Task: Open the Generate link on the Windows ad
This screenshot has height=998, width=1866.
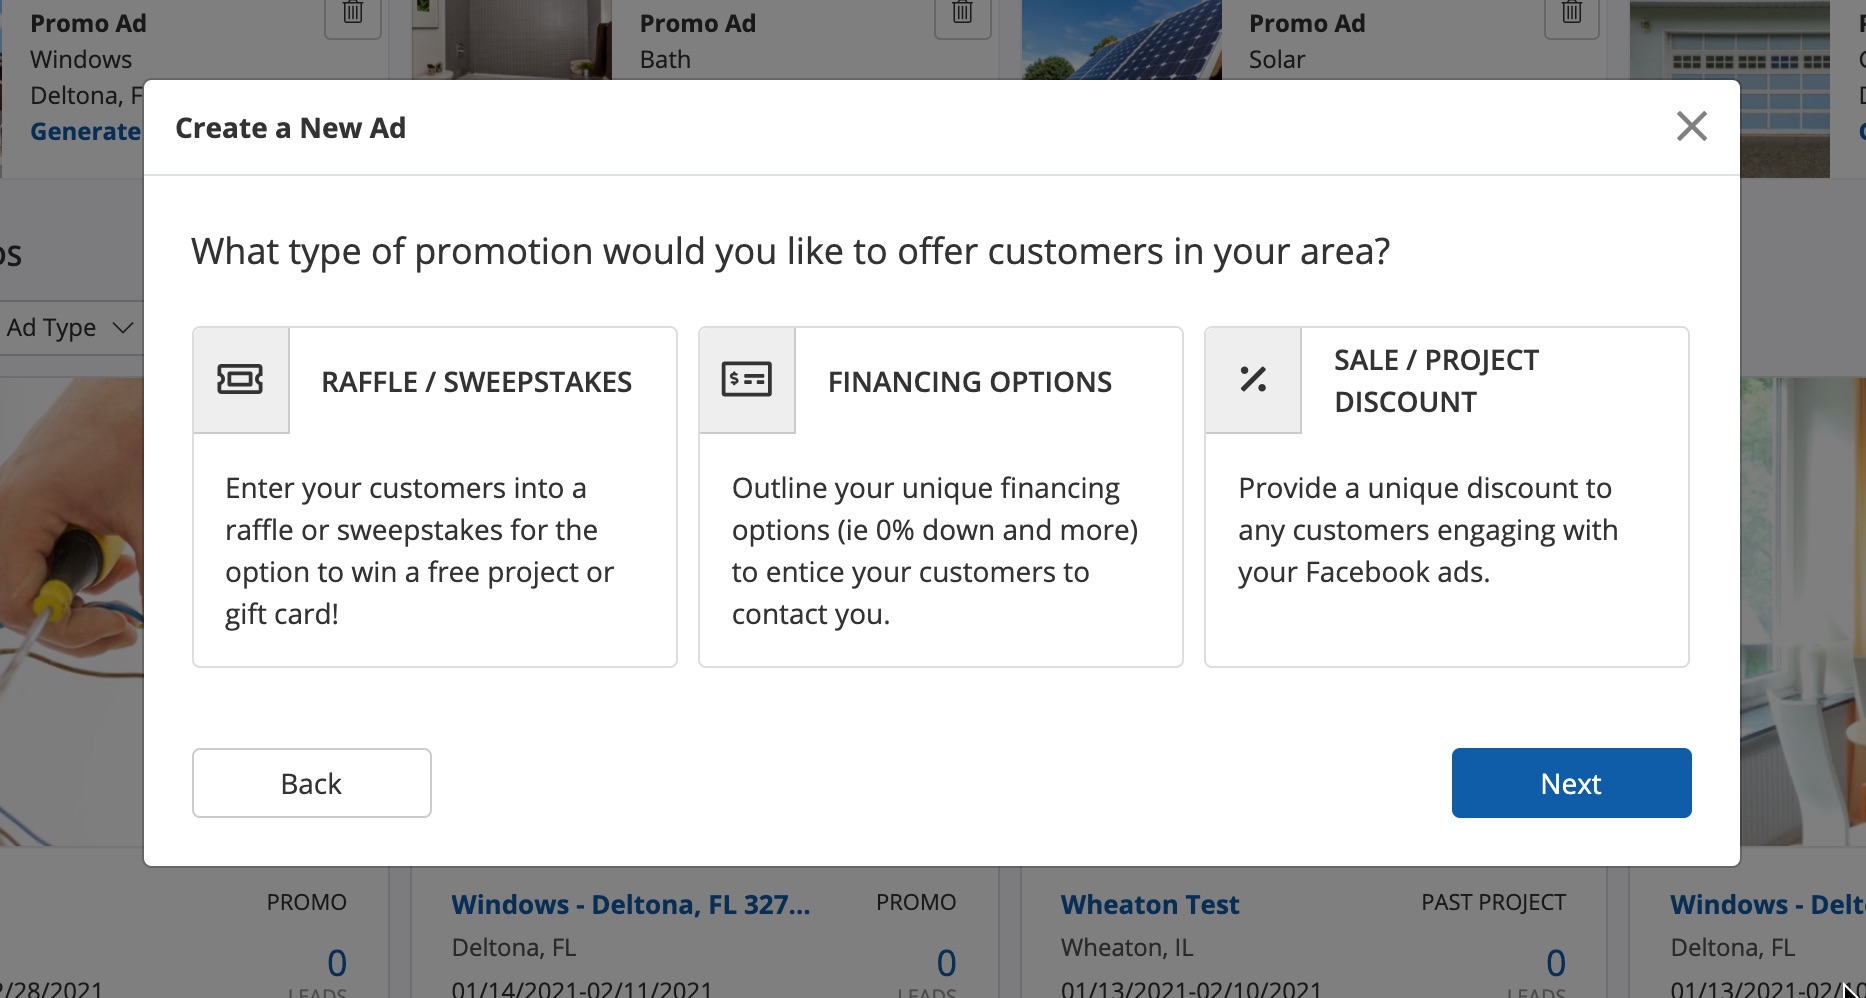Action: (x=86, y=132)
